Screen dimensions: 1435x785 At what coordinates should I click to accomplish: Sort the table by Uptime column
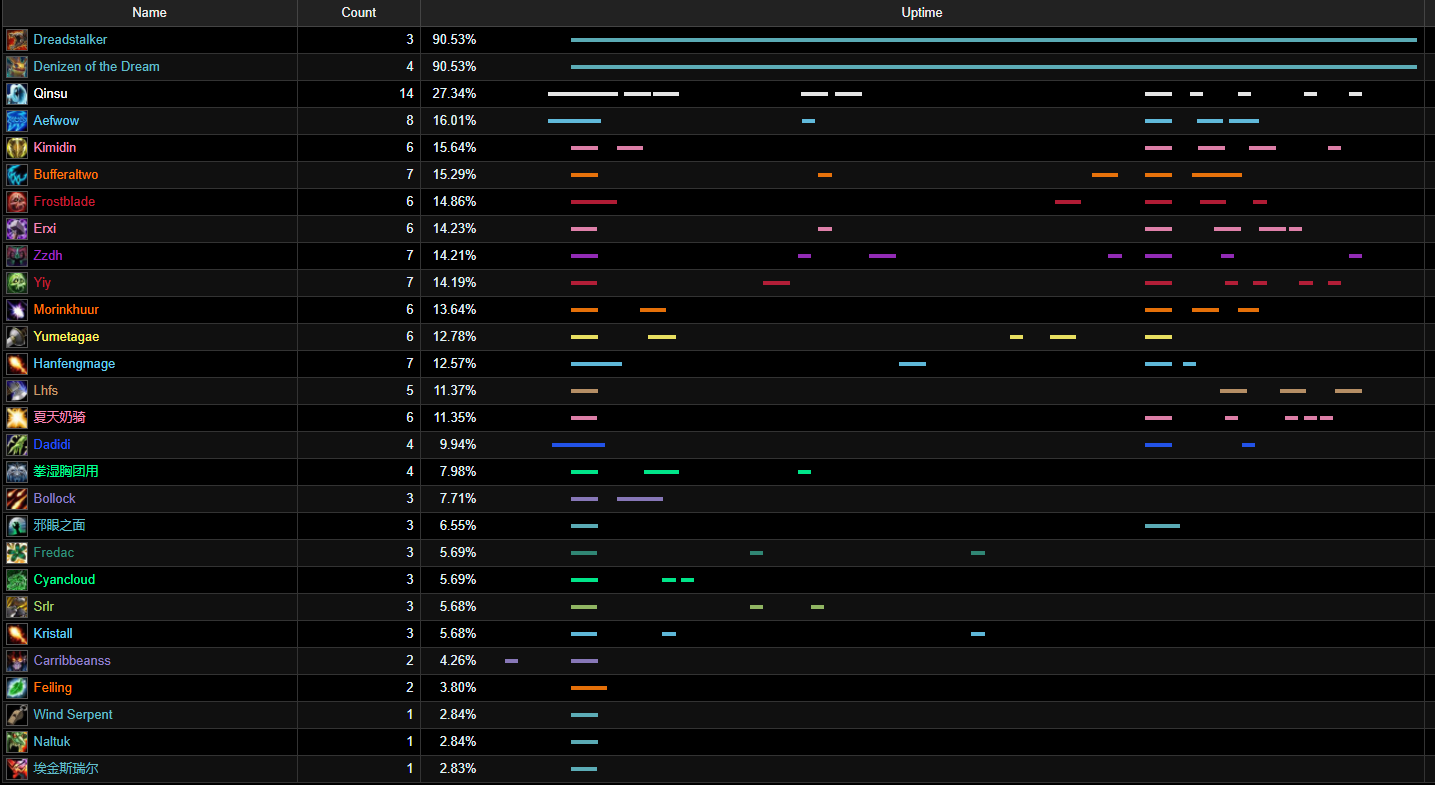[922, 13]
